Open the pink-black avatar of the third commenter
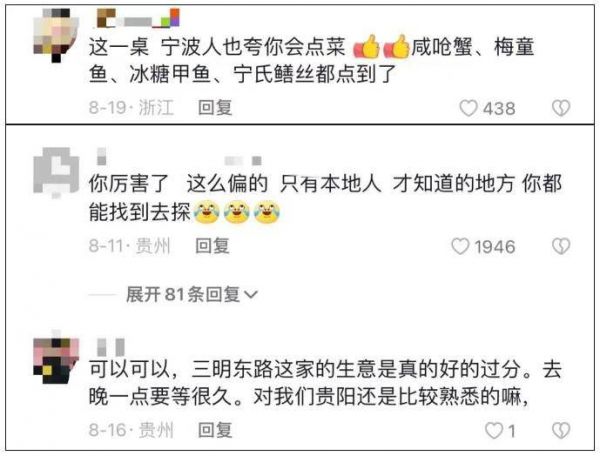The height and width of the screenshot is (456, 600). (56, 358)
